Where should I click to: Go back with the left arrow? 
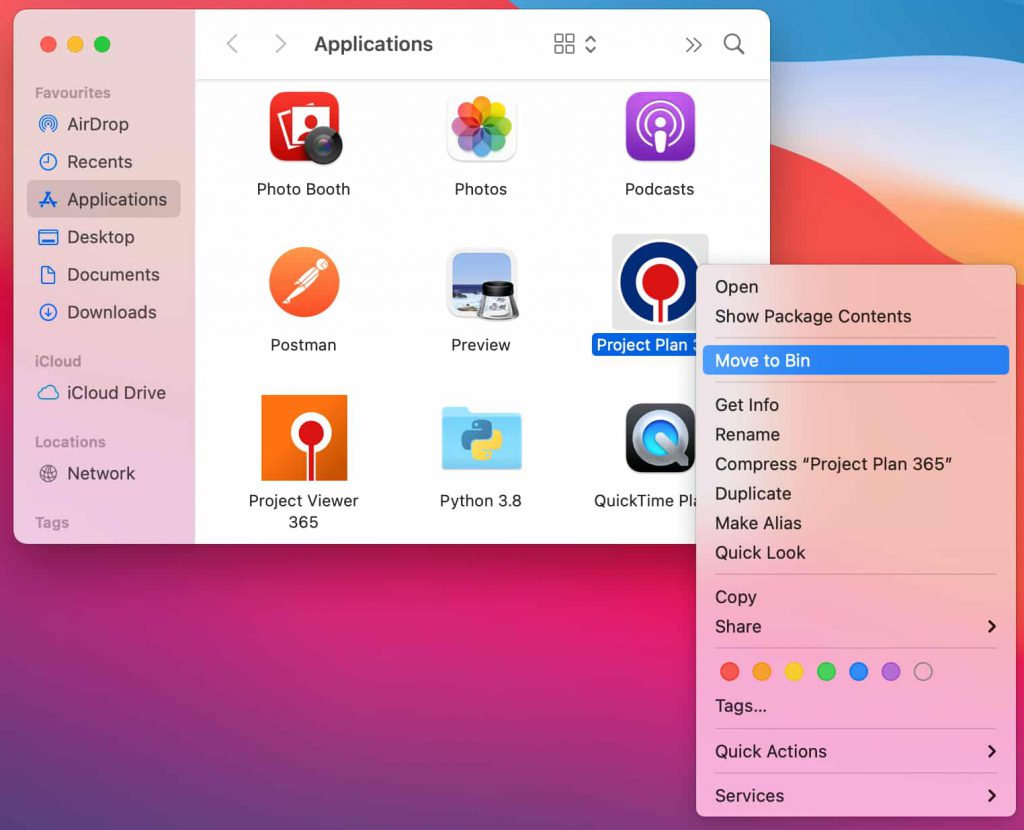(x=232, y=44)
